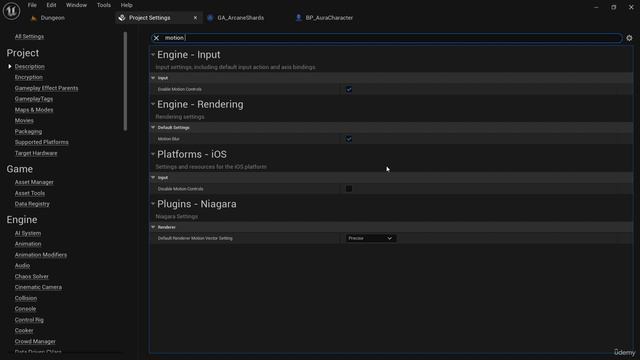Open the settings gear beside search bar
This screenshot has width=640, height=360.
point(629,38)
